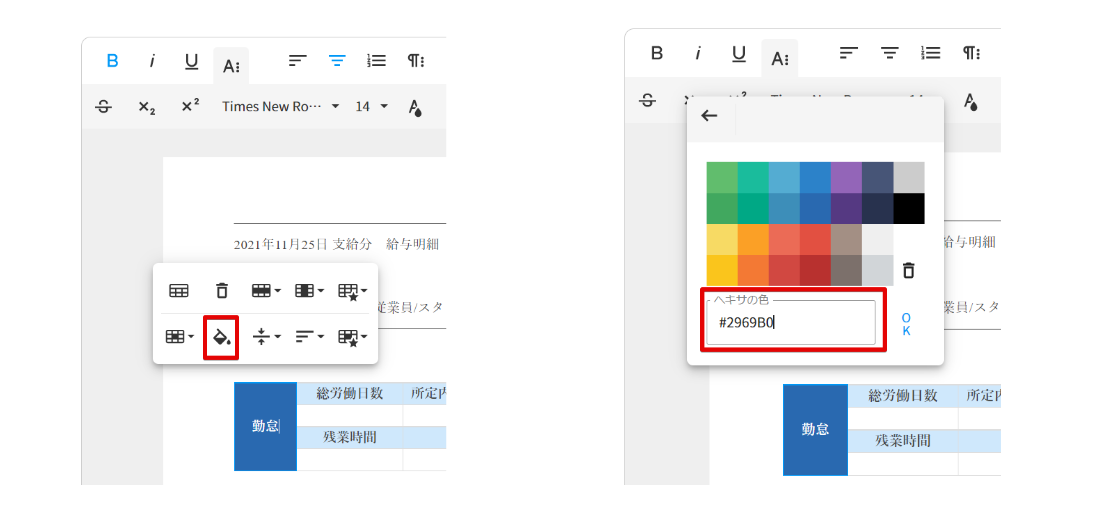The width and height of the screenshot is (1120, 525).
Task: Open the Times New Roman font family dropdown
Action: click(x=280, y=107)
